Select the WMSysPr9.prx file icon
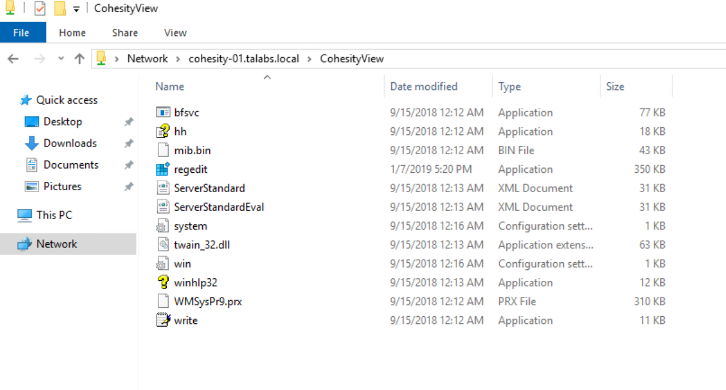Image resolution: width=726 pixels, height=390 pixels. pyautogui.click(x=163, y=302)
